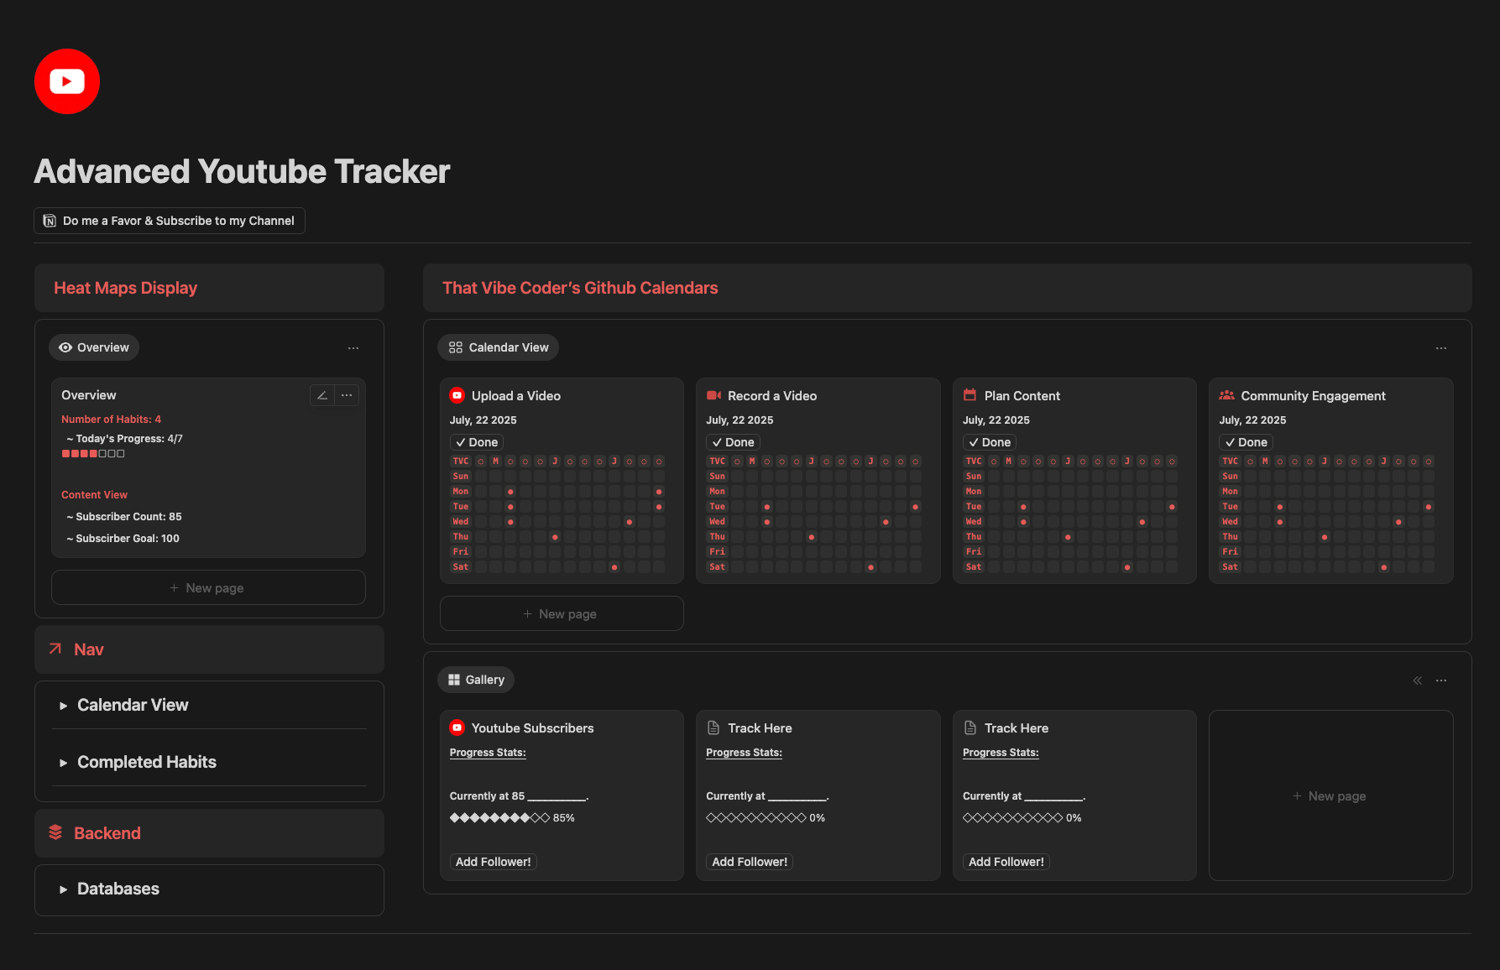Click the people icon on Community Engagement
The height and width of the screenshot is (970, 1500).
click(1227, 395)
